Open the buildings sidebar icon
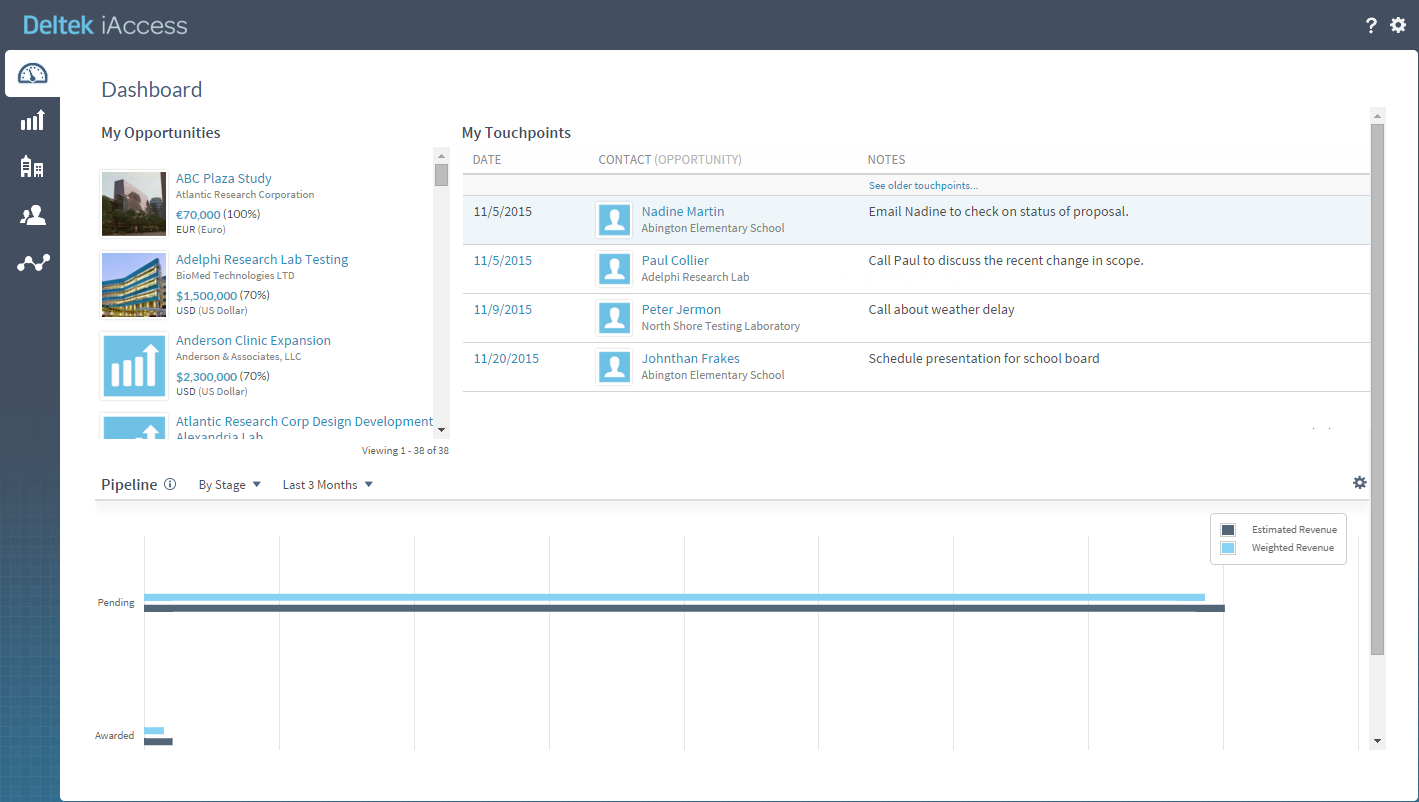Screen dimensions: 1419x802 pos(33,167)
